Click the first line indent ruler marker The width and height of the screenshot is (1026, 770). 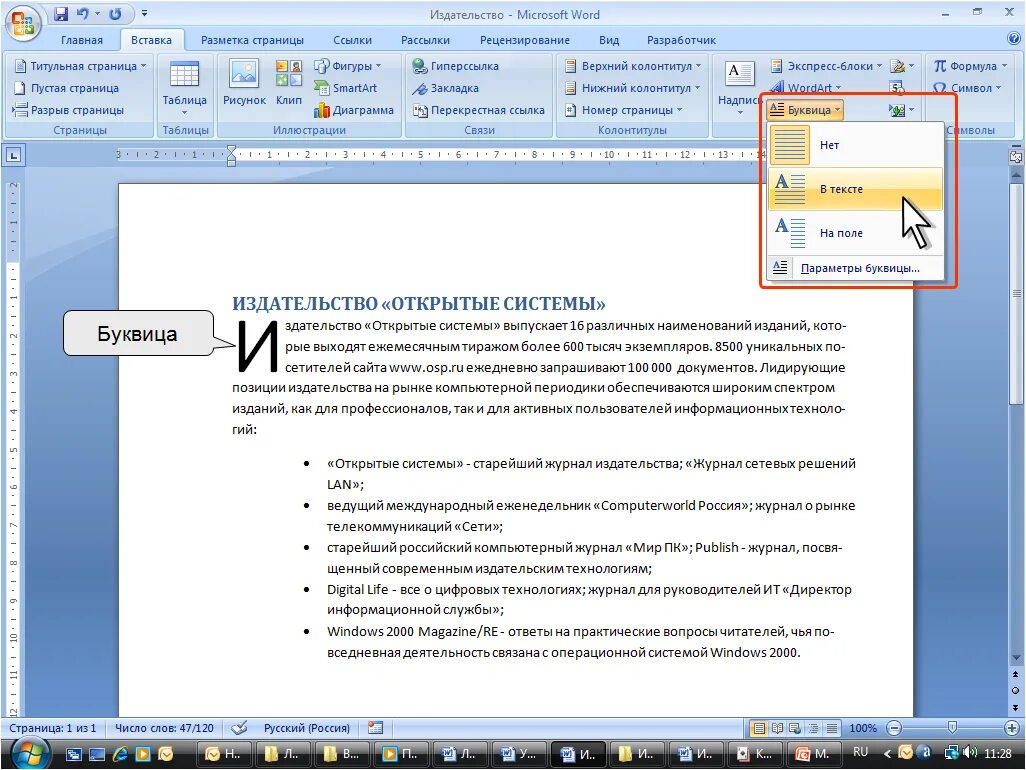[231, 150]
